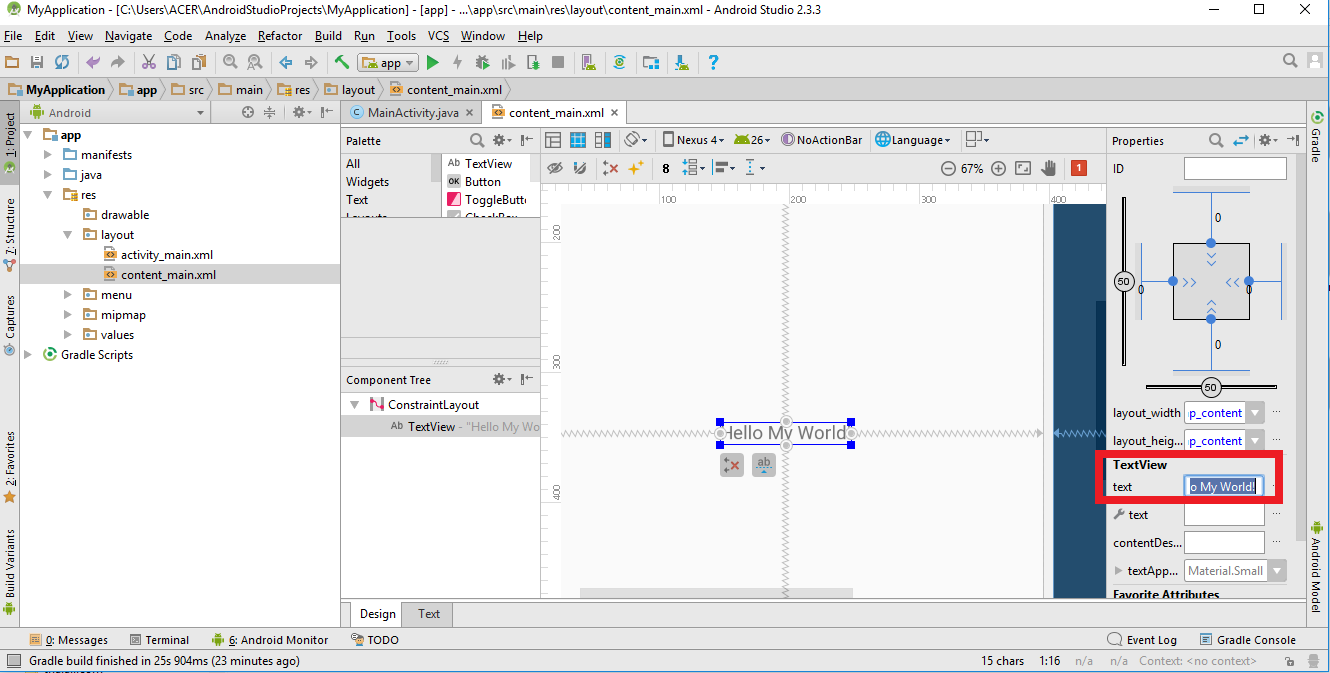1330x673 pixels.
Task: Open the Project Structure icon
Action: point(651,62)
